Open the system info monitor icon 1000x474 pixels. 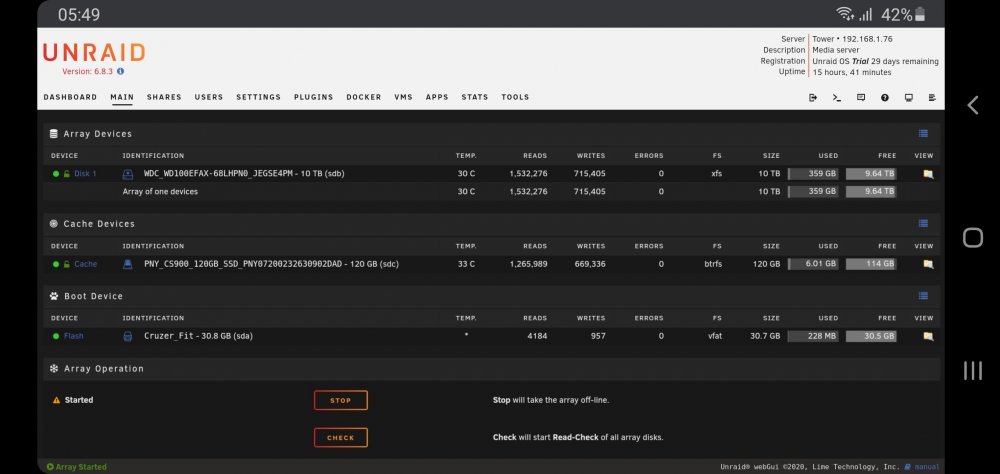point(909,98)
